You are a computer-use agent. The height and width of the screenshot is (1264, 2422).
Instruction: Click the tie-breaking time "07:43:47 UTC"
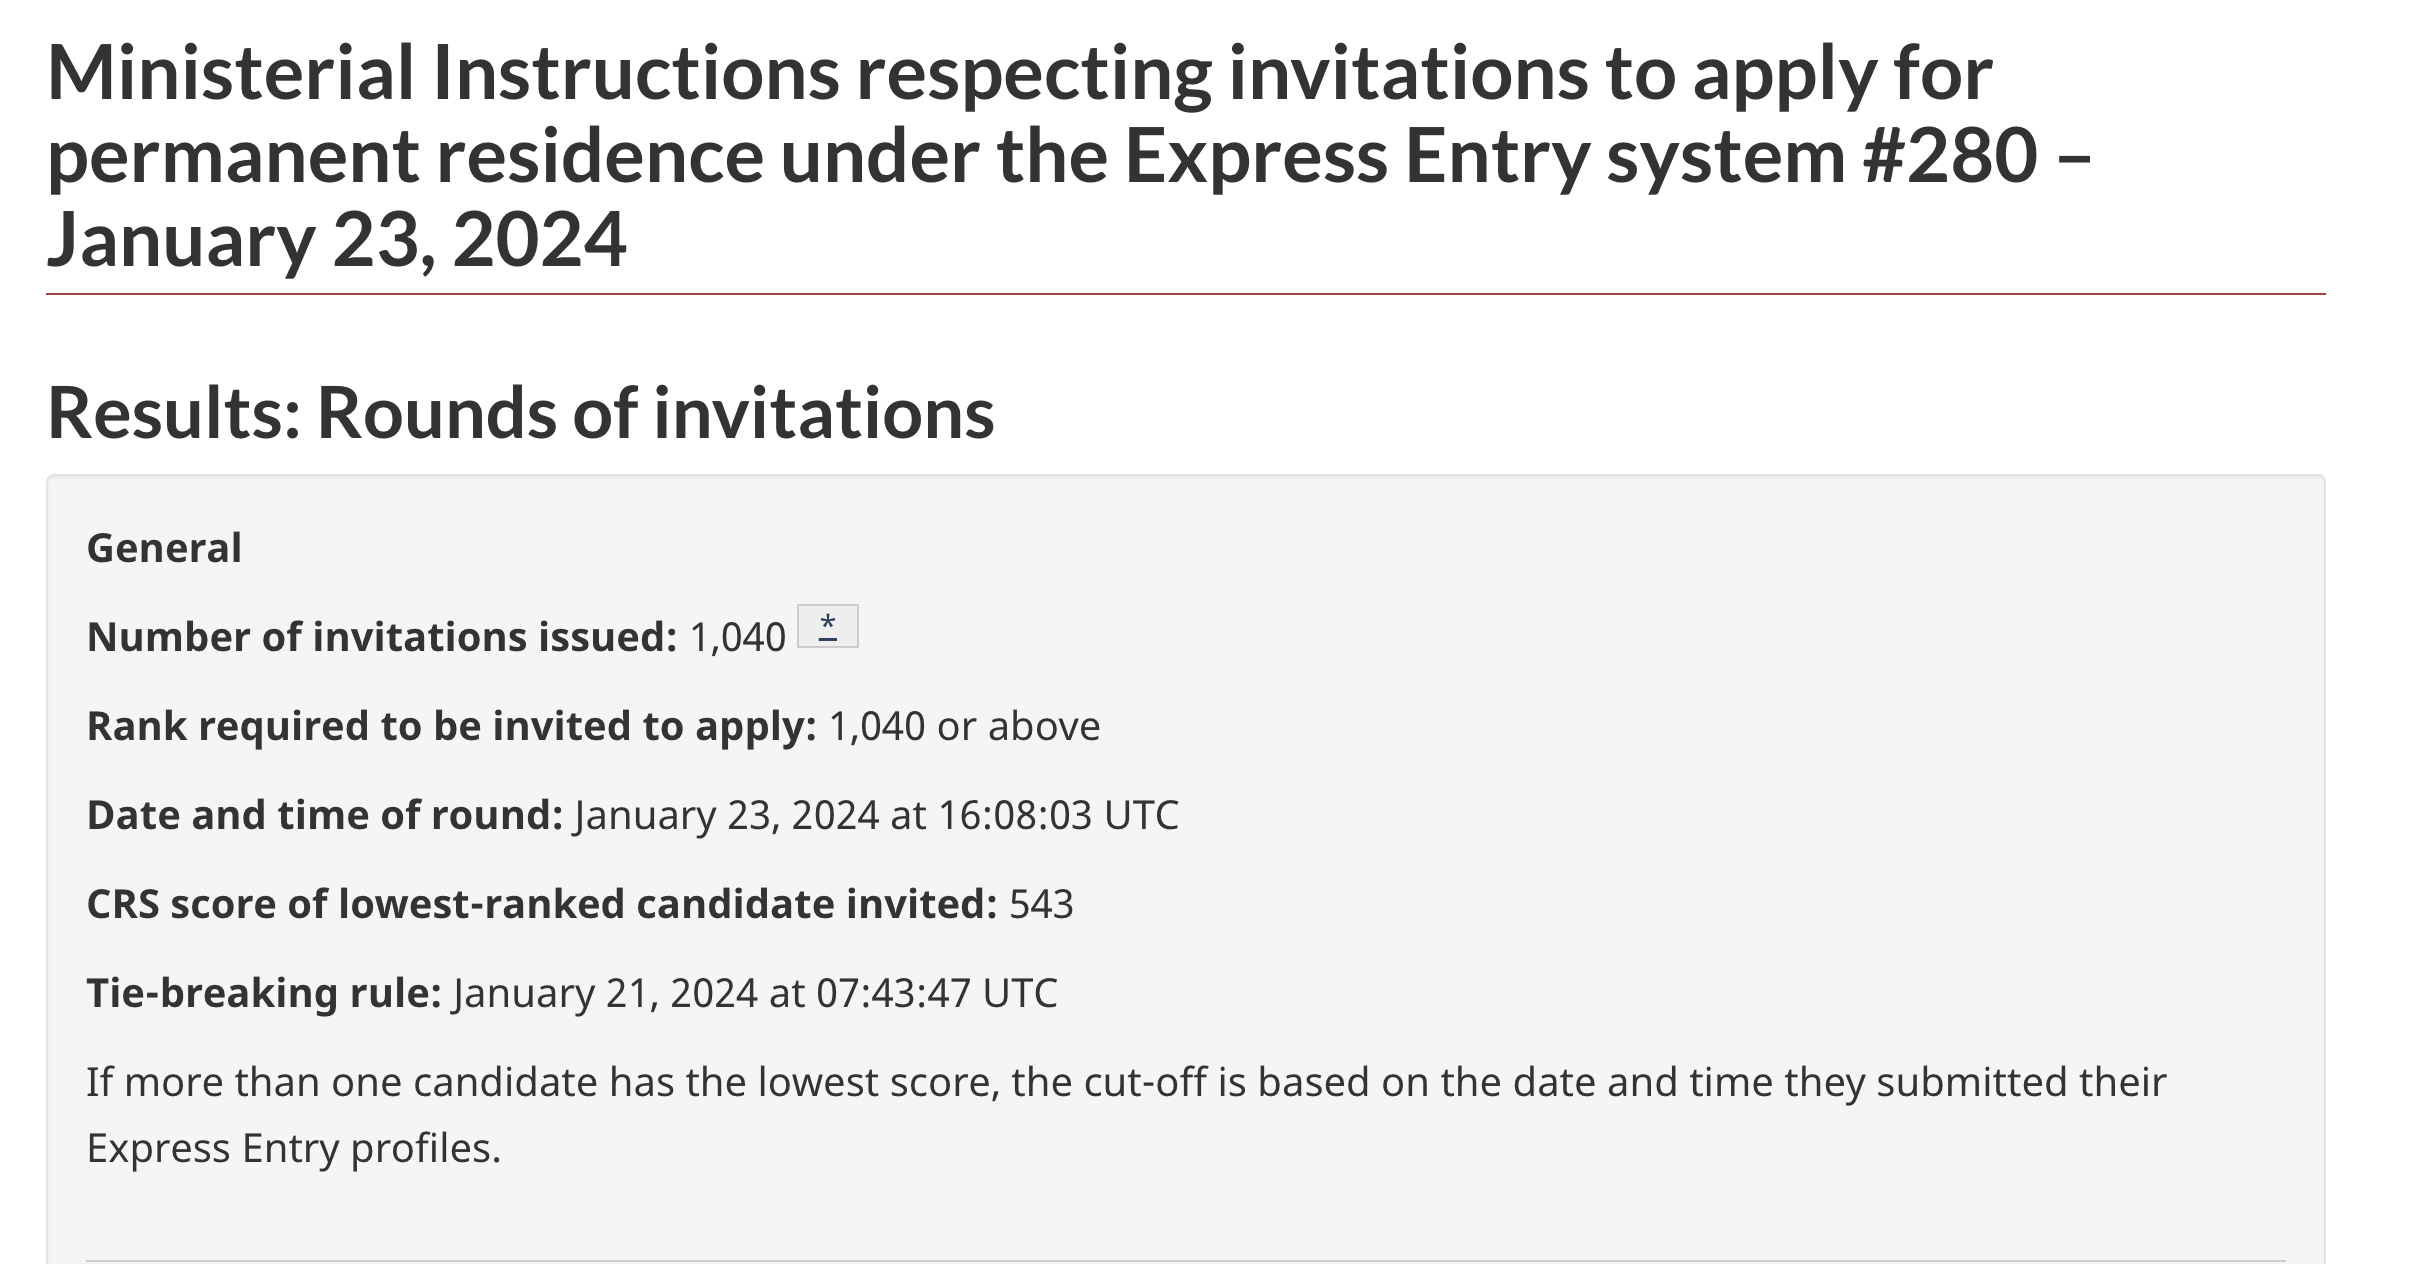[937, 993]
